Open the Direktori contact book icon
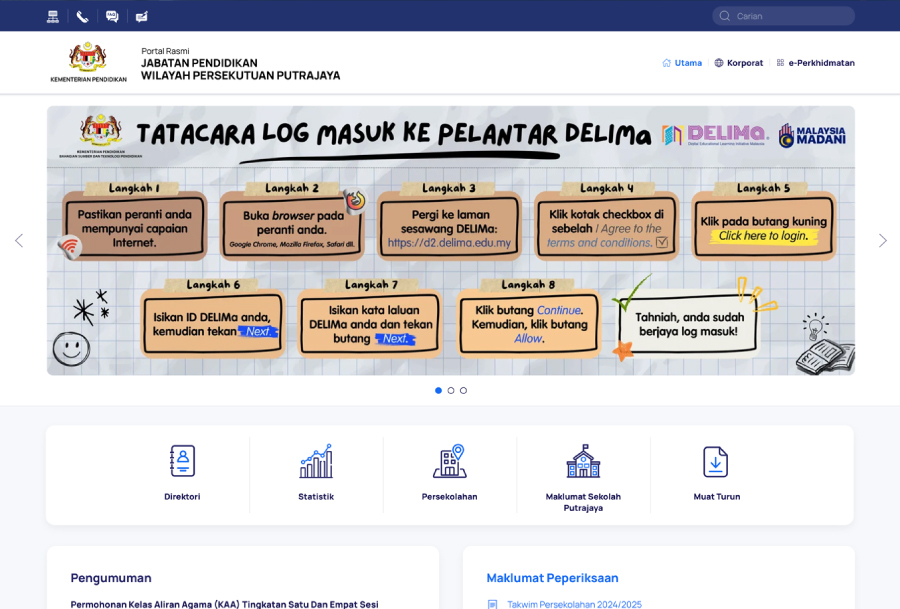The height and width of the screenshot is (609, 900). point(182,462)
